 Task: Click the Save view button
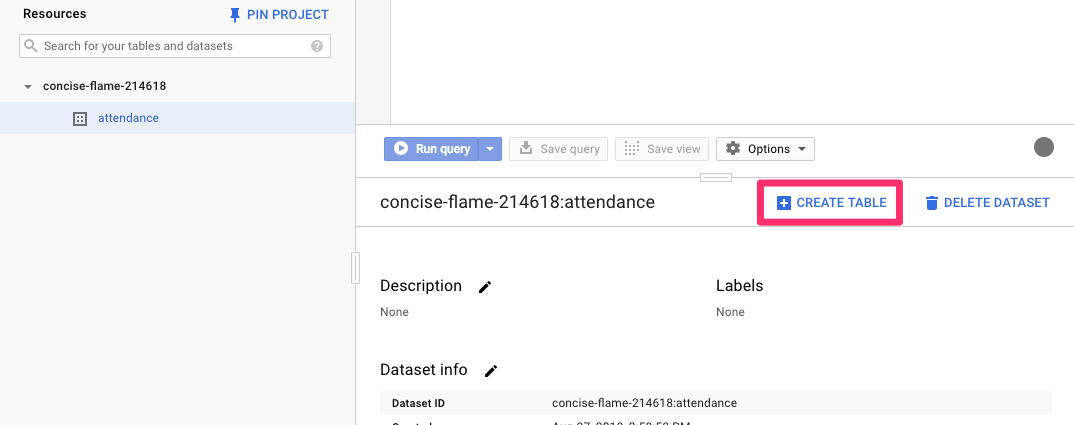[x=662, y=149]
